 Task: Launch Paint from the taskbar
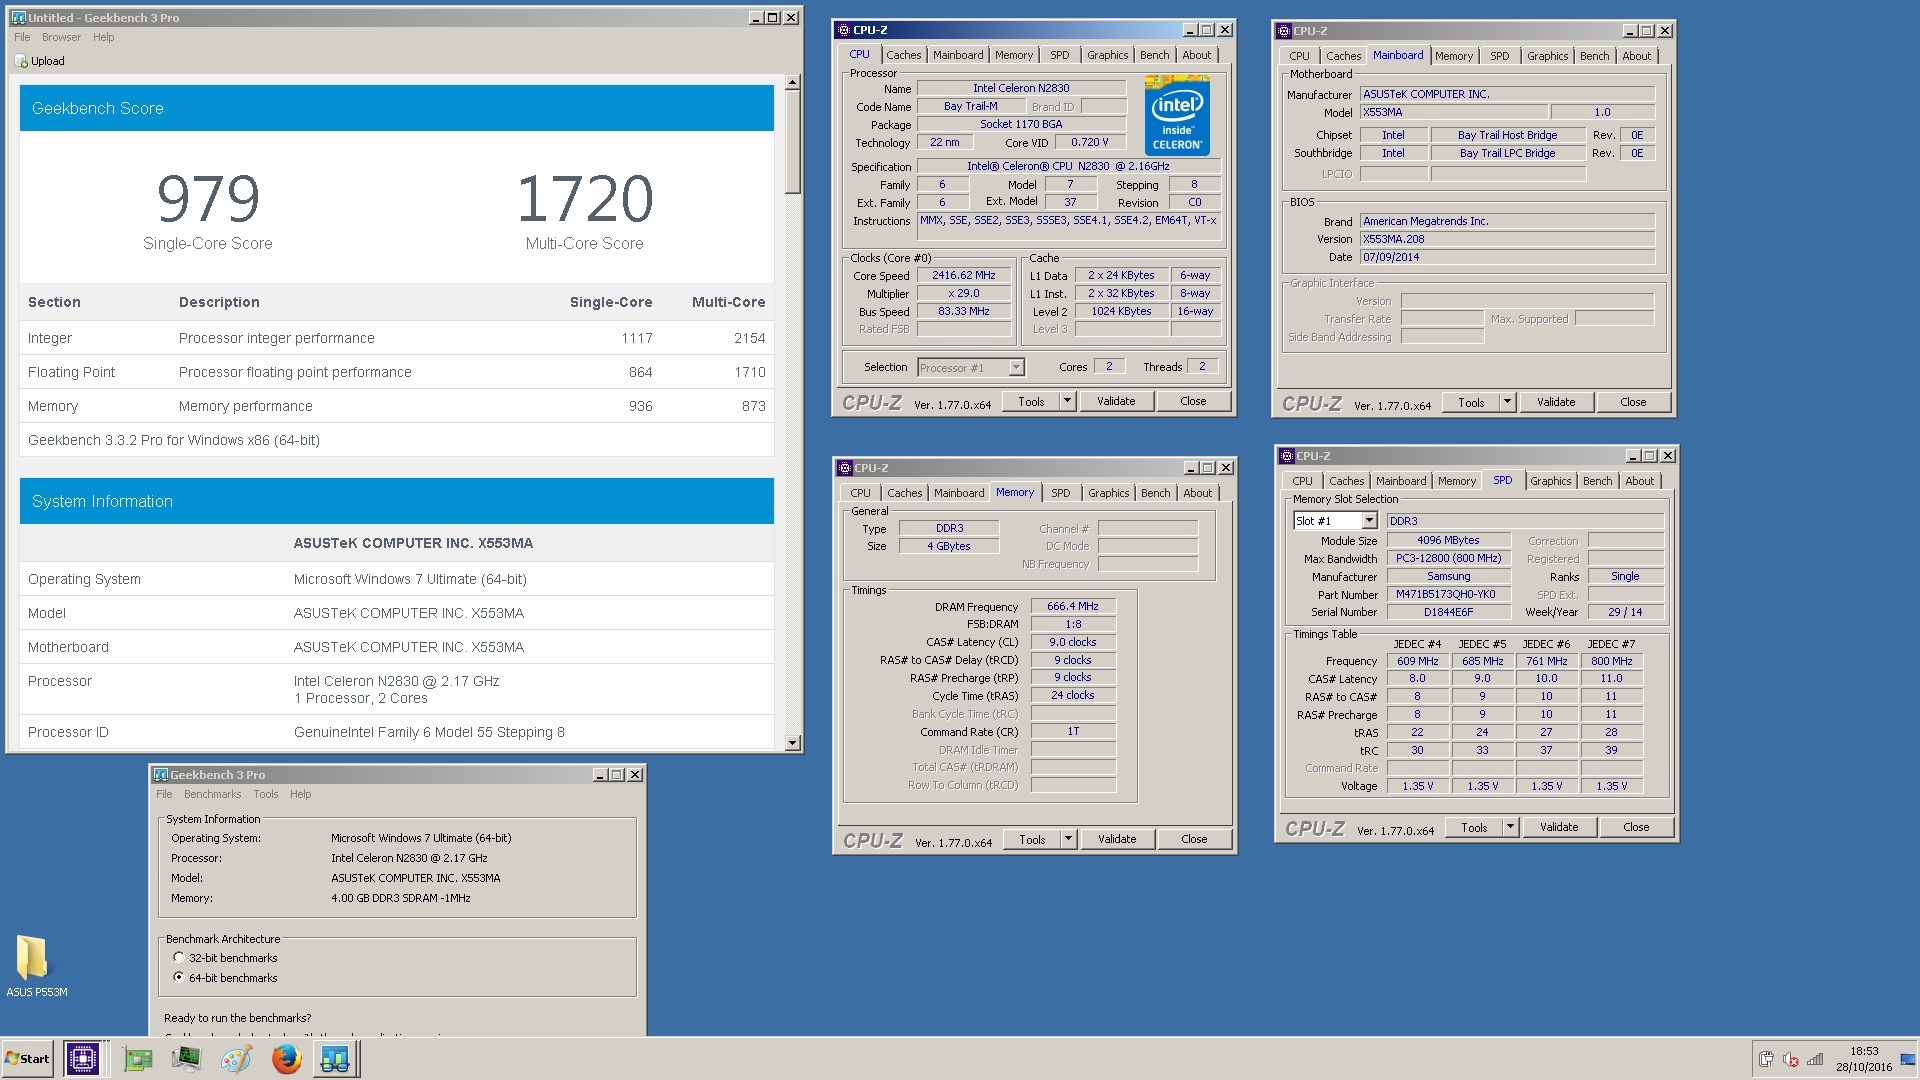236,1059
